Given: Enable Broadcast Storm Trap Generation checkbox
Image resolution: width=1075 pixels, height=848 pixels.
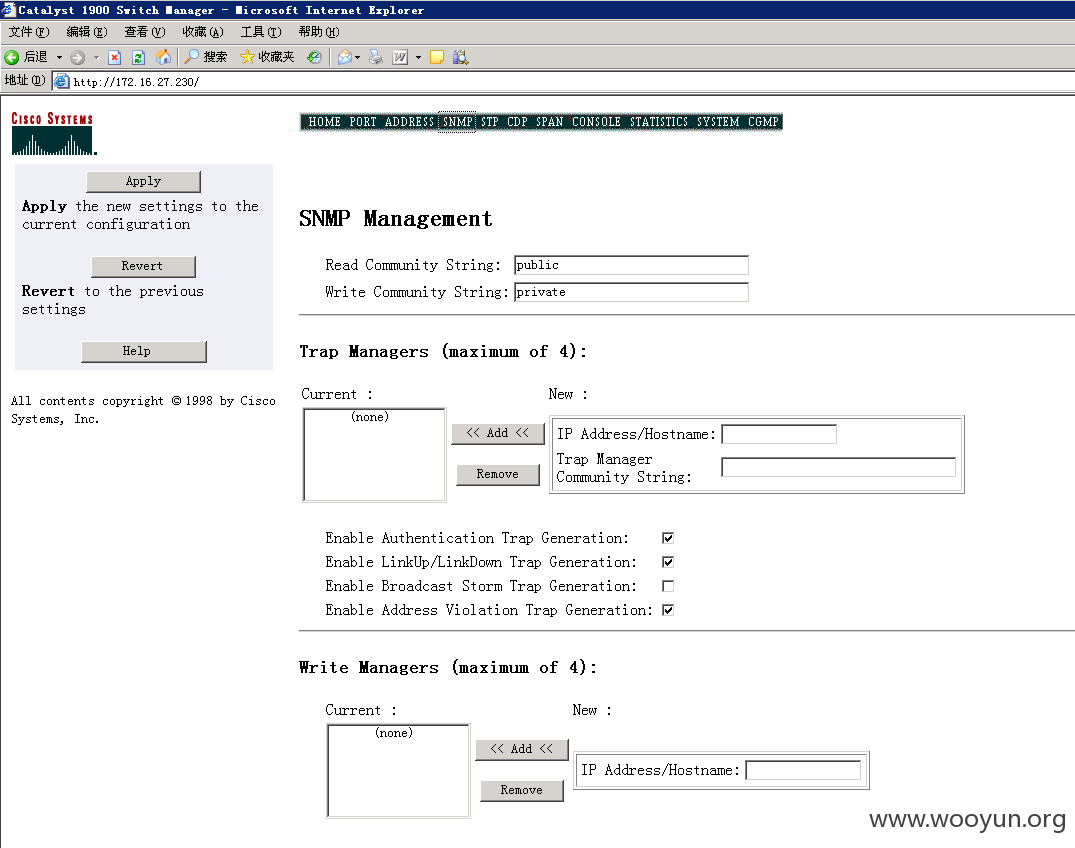Looking at the screenshot, I should click(668, 586).
